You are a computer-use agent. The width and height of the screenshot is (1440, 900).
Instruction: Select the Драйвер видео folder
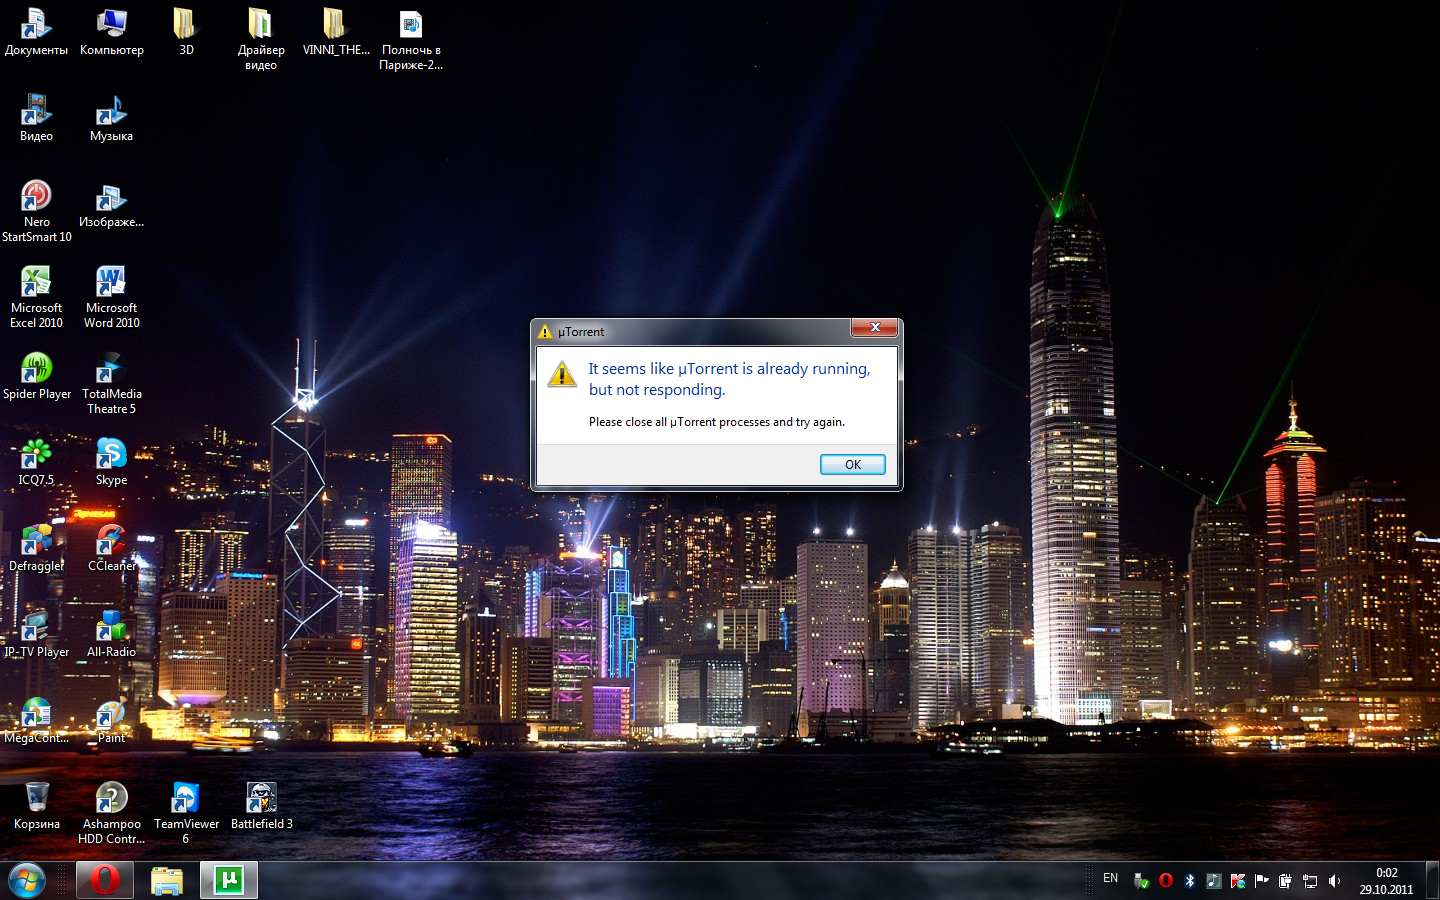point(260,39)
